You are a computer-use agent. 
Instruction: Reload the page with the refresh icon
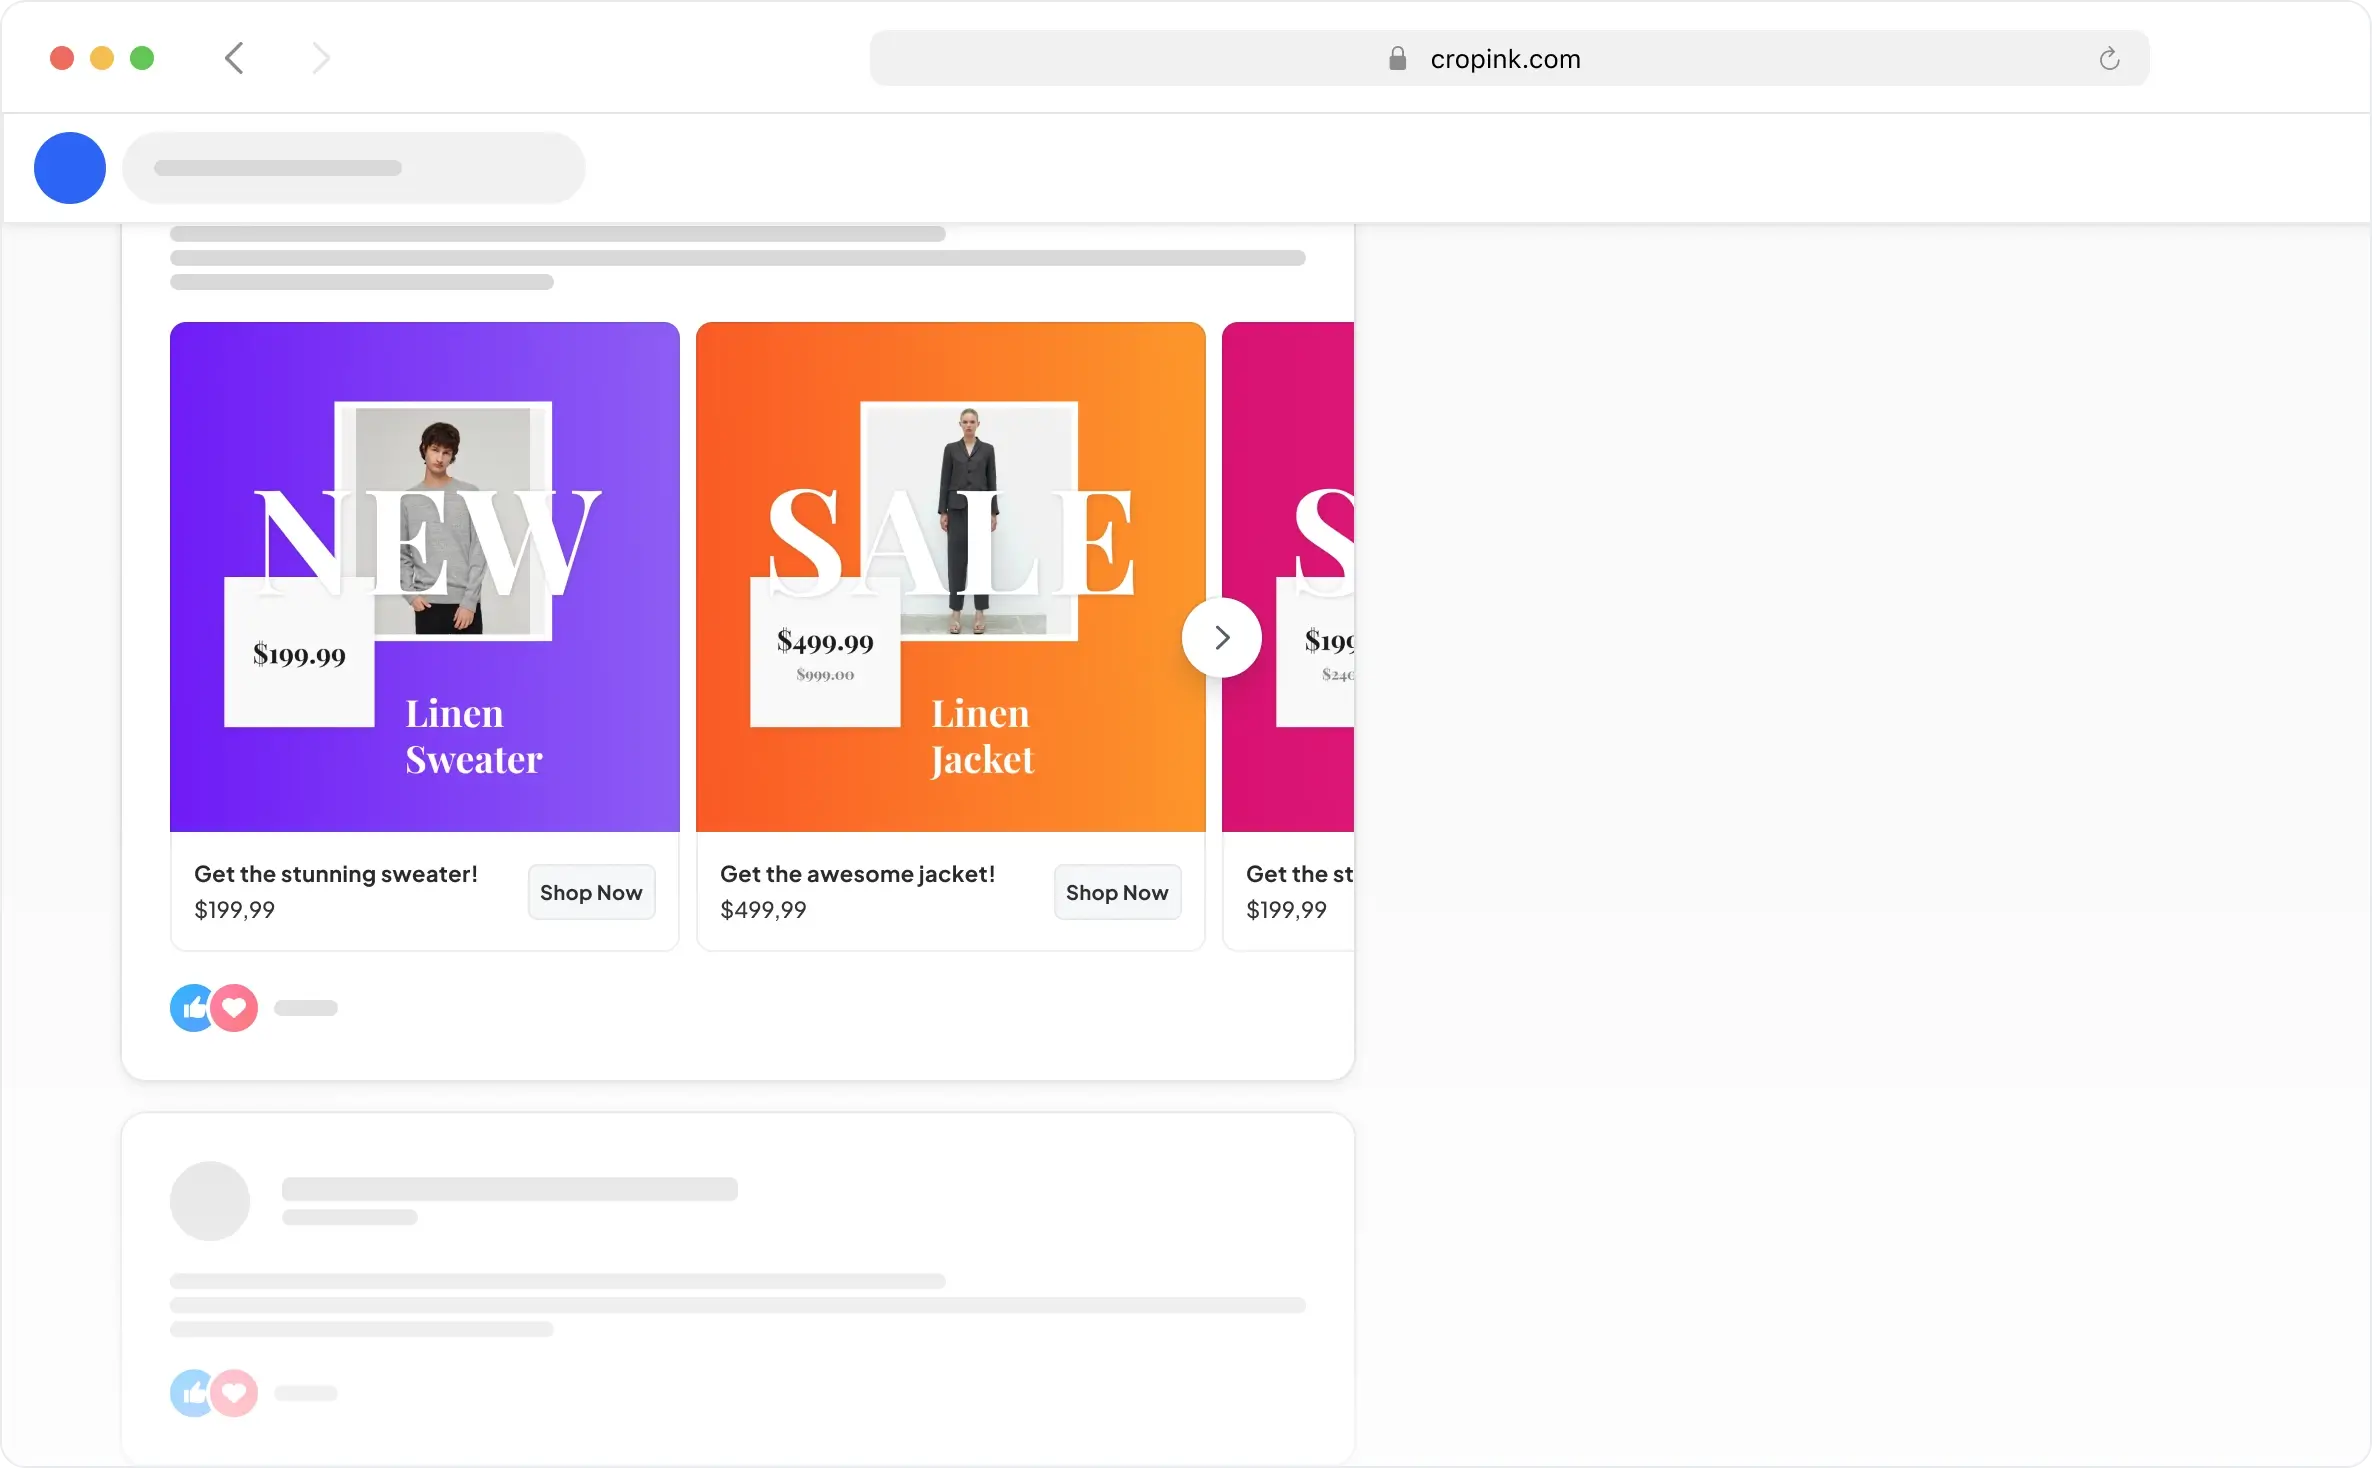[x=2109, y=59]
